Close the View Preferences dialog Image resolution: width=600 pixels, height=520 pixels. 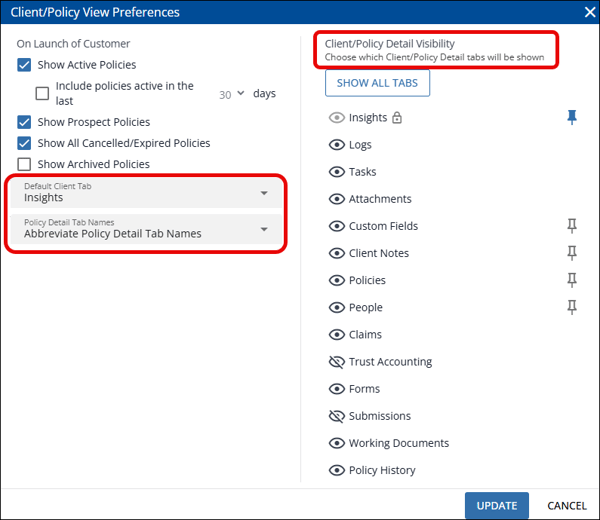[x=590, y=12]
